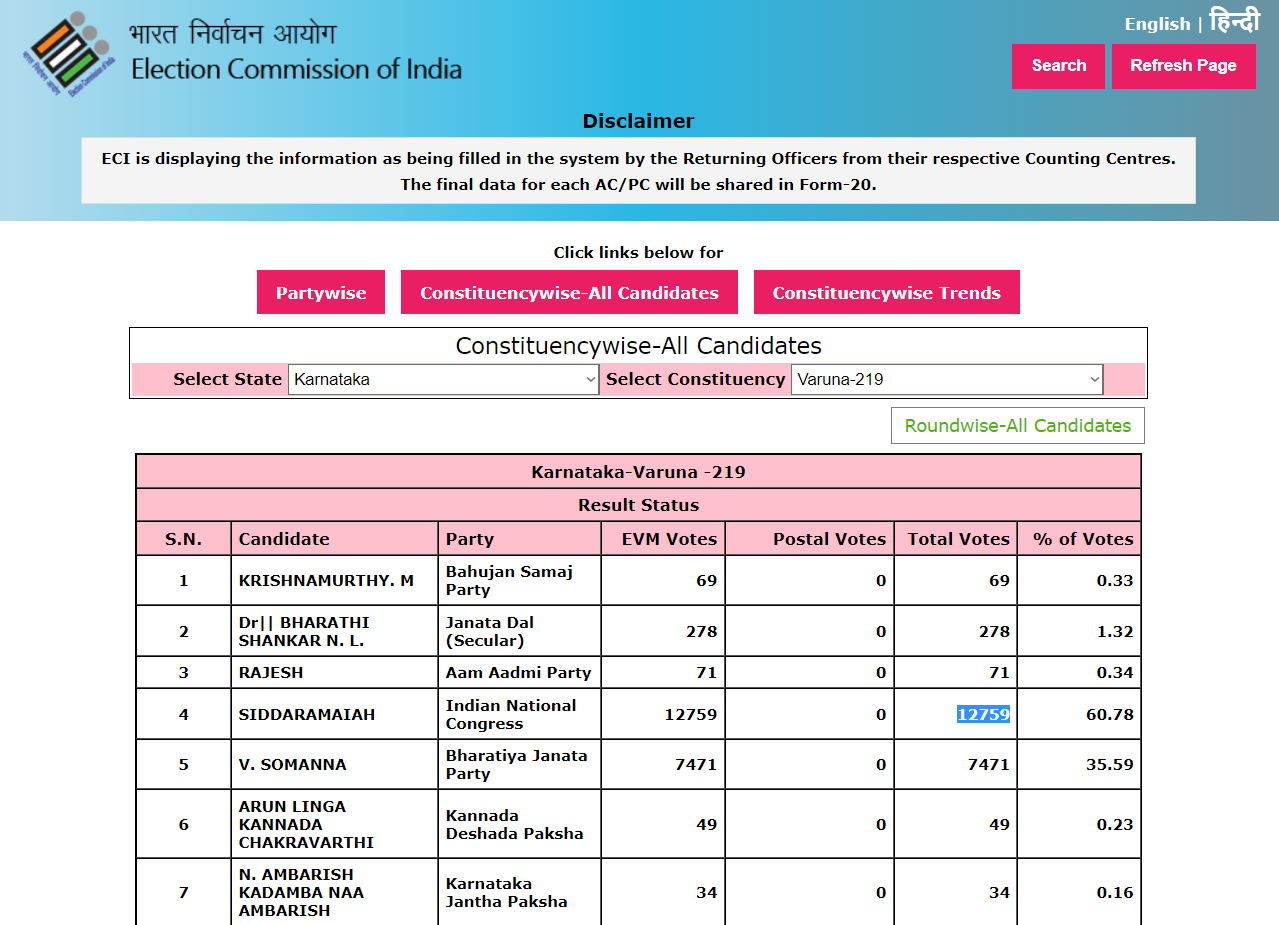Select candidate N. AMBARISH KADAMBA NAA AMBARISH

tap(301, 893)
